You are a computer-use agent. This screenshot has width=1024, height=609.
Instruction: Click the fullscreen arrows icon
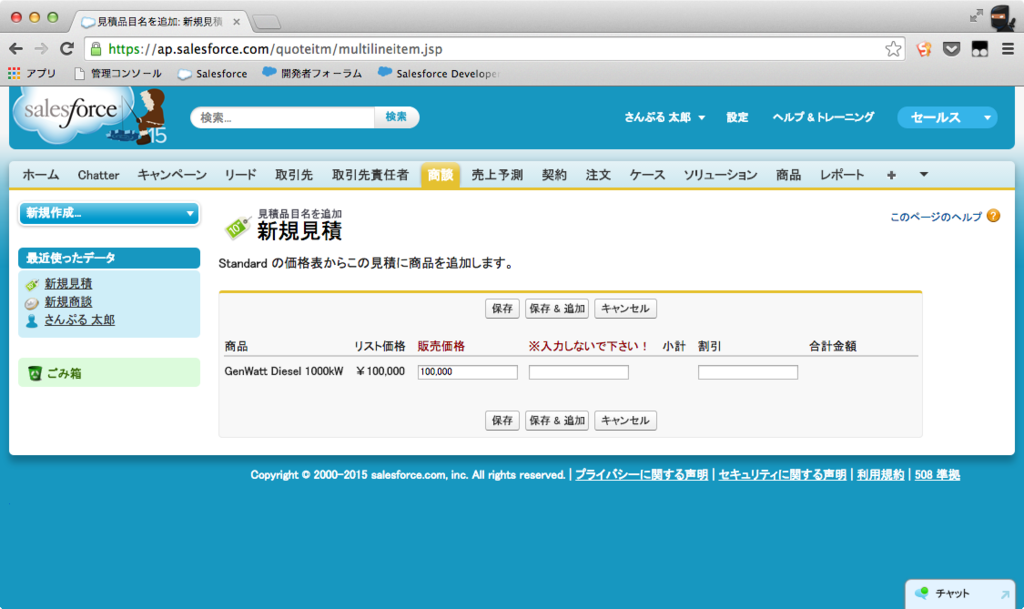tap(976, 16)
